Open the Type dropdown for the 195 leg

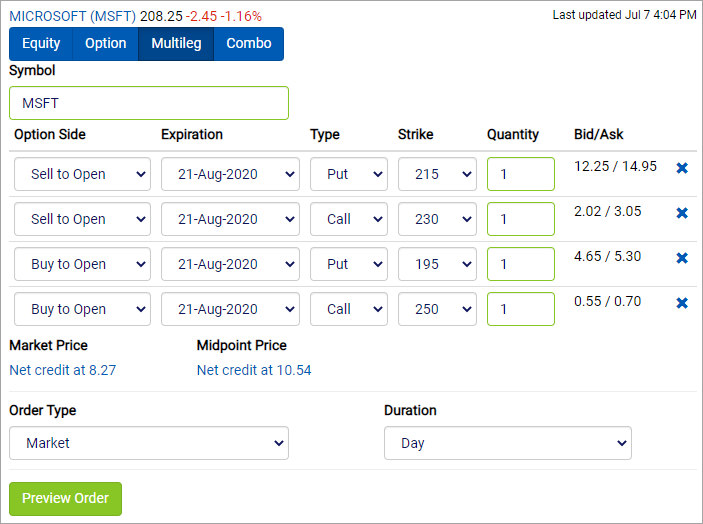tap(349, 264)
